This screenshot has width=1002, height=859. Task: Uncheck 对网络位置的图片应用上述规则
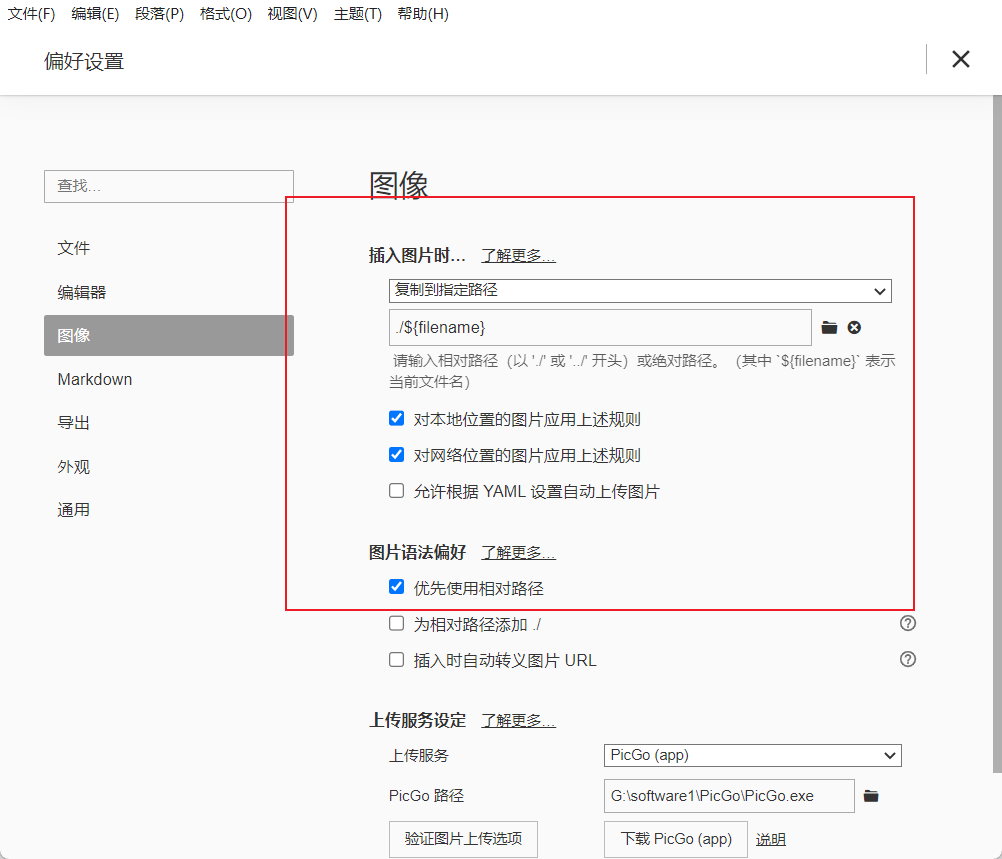click(x=396, y=454)
